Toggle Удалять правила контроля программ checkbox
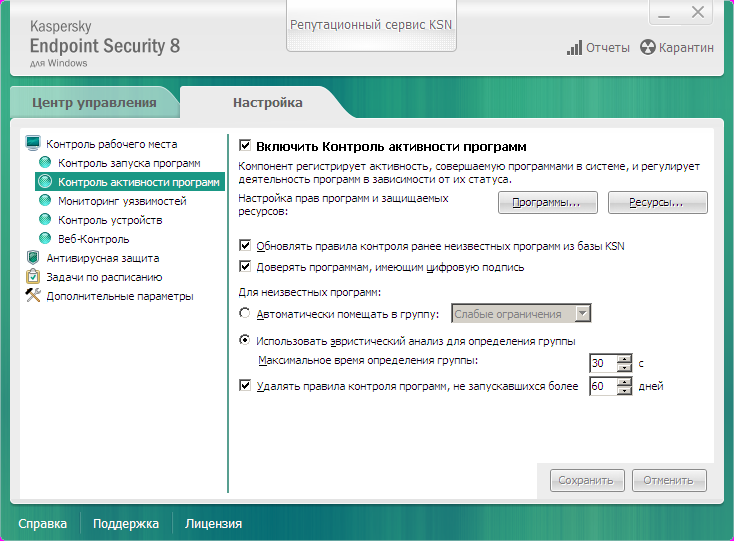The image size is (734, 541). 245,385
